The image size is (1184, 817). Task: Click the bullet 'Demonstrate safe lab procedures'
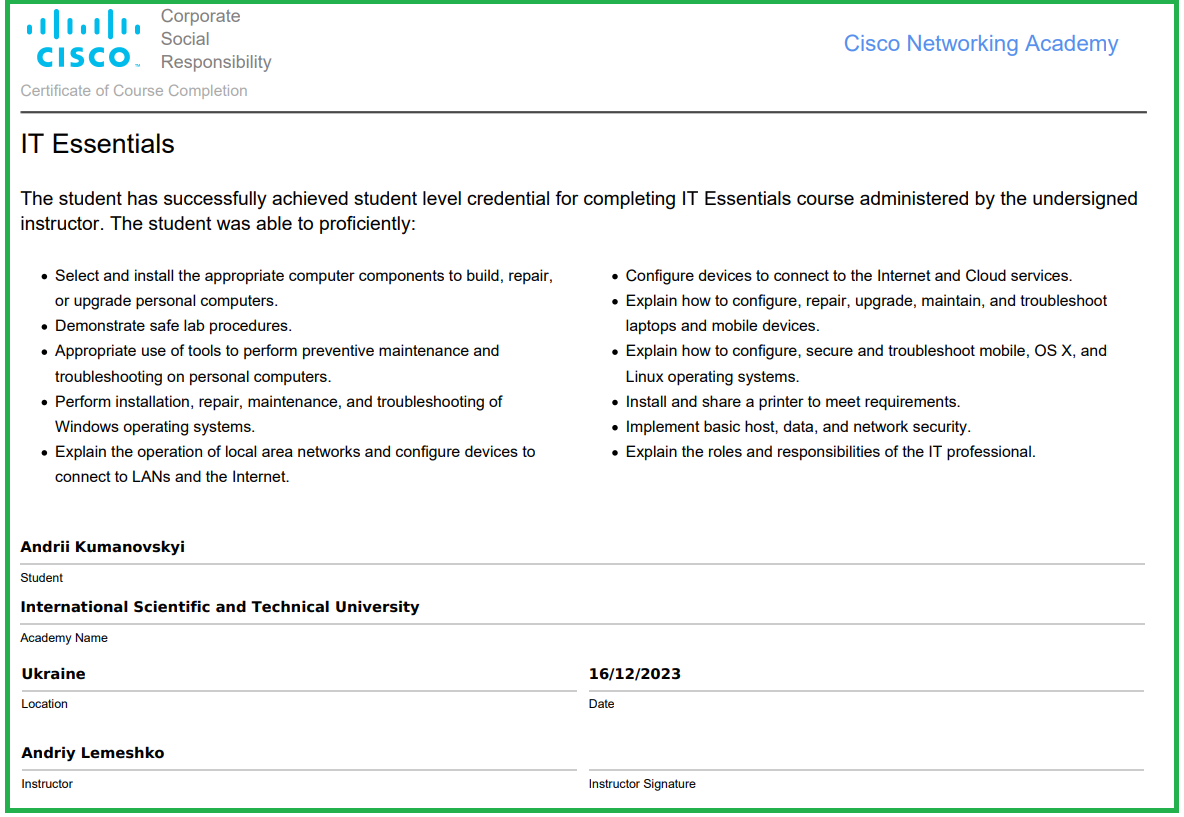tap(173, 325)
